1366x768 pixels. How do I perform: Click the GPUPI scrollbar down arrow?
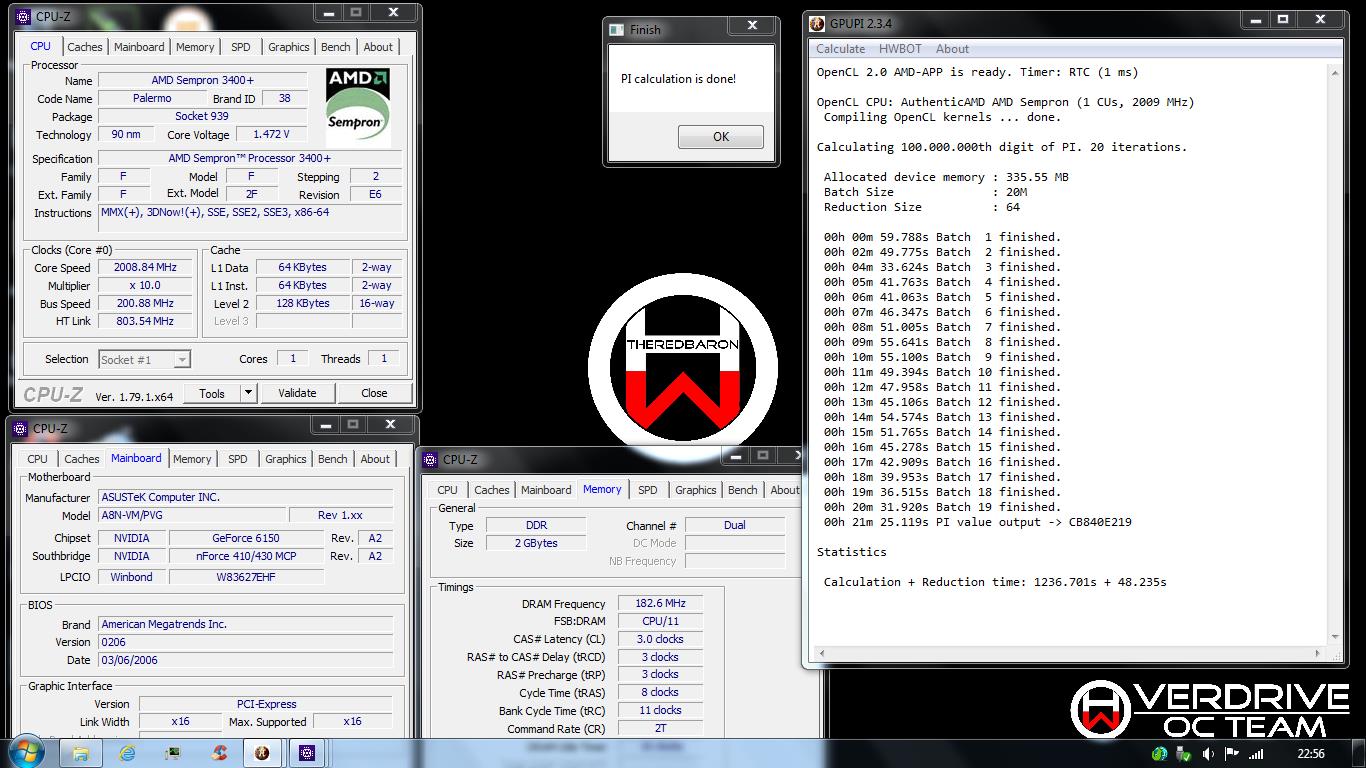[x=1336, y=638]
